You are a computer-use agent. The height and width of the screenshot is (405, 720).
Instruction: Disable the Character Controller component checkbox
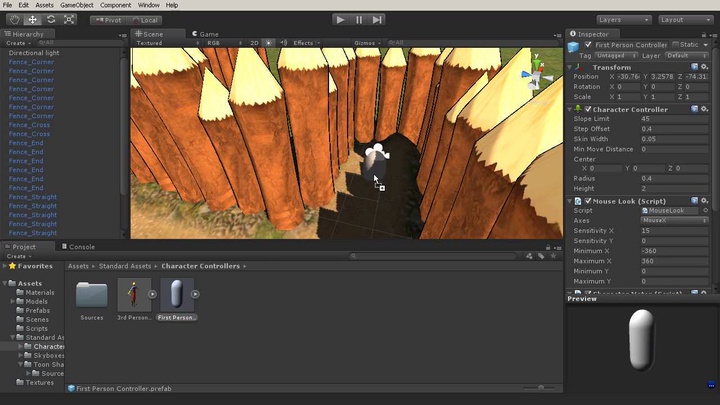tap(586, 109)
